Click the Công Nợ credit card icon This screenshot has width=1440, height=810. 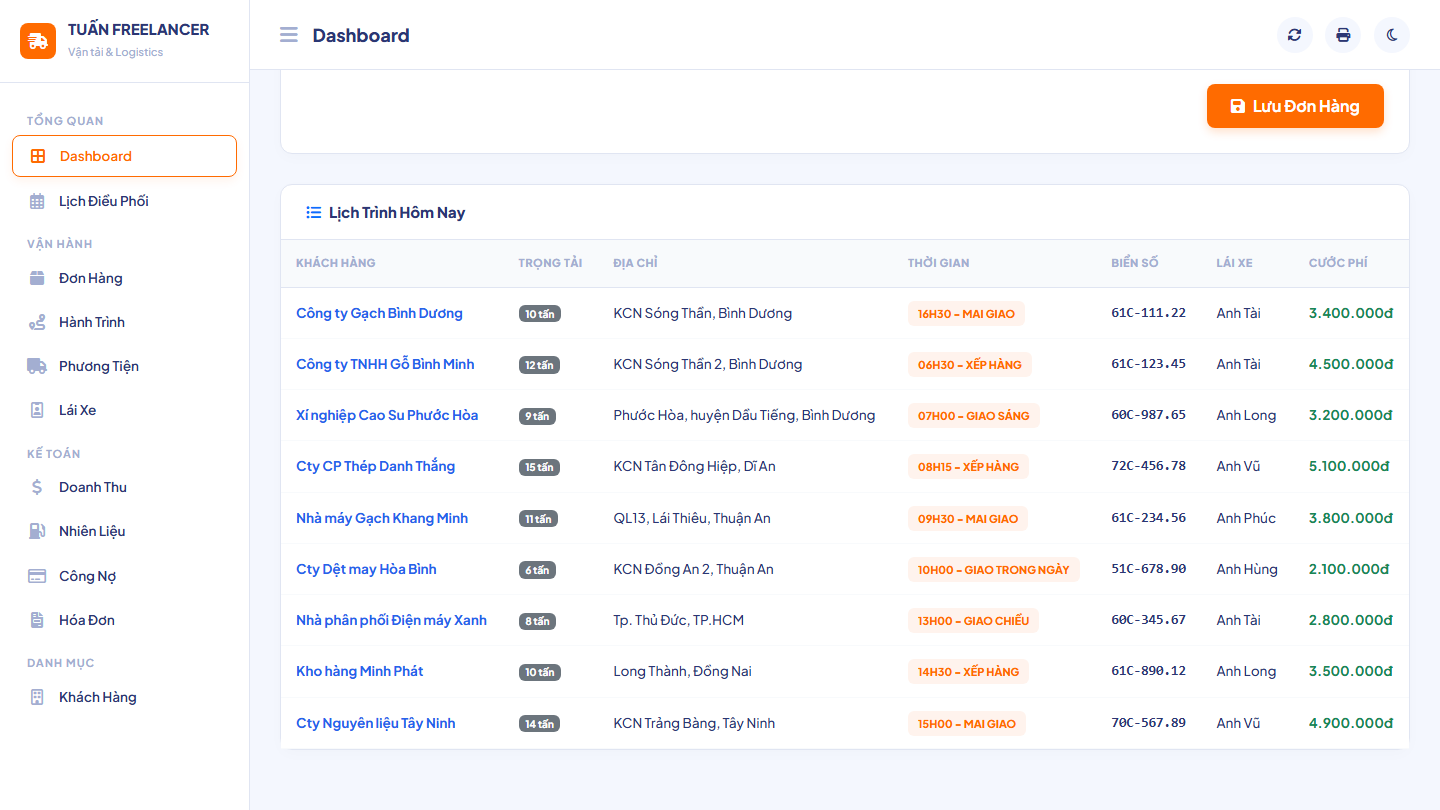click(37, 576)
